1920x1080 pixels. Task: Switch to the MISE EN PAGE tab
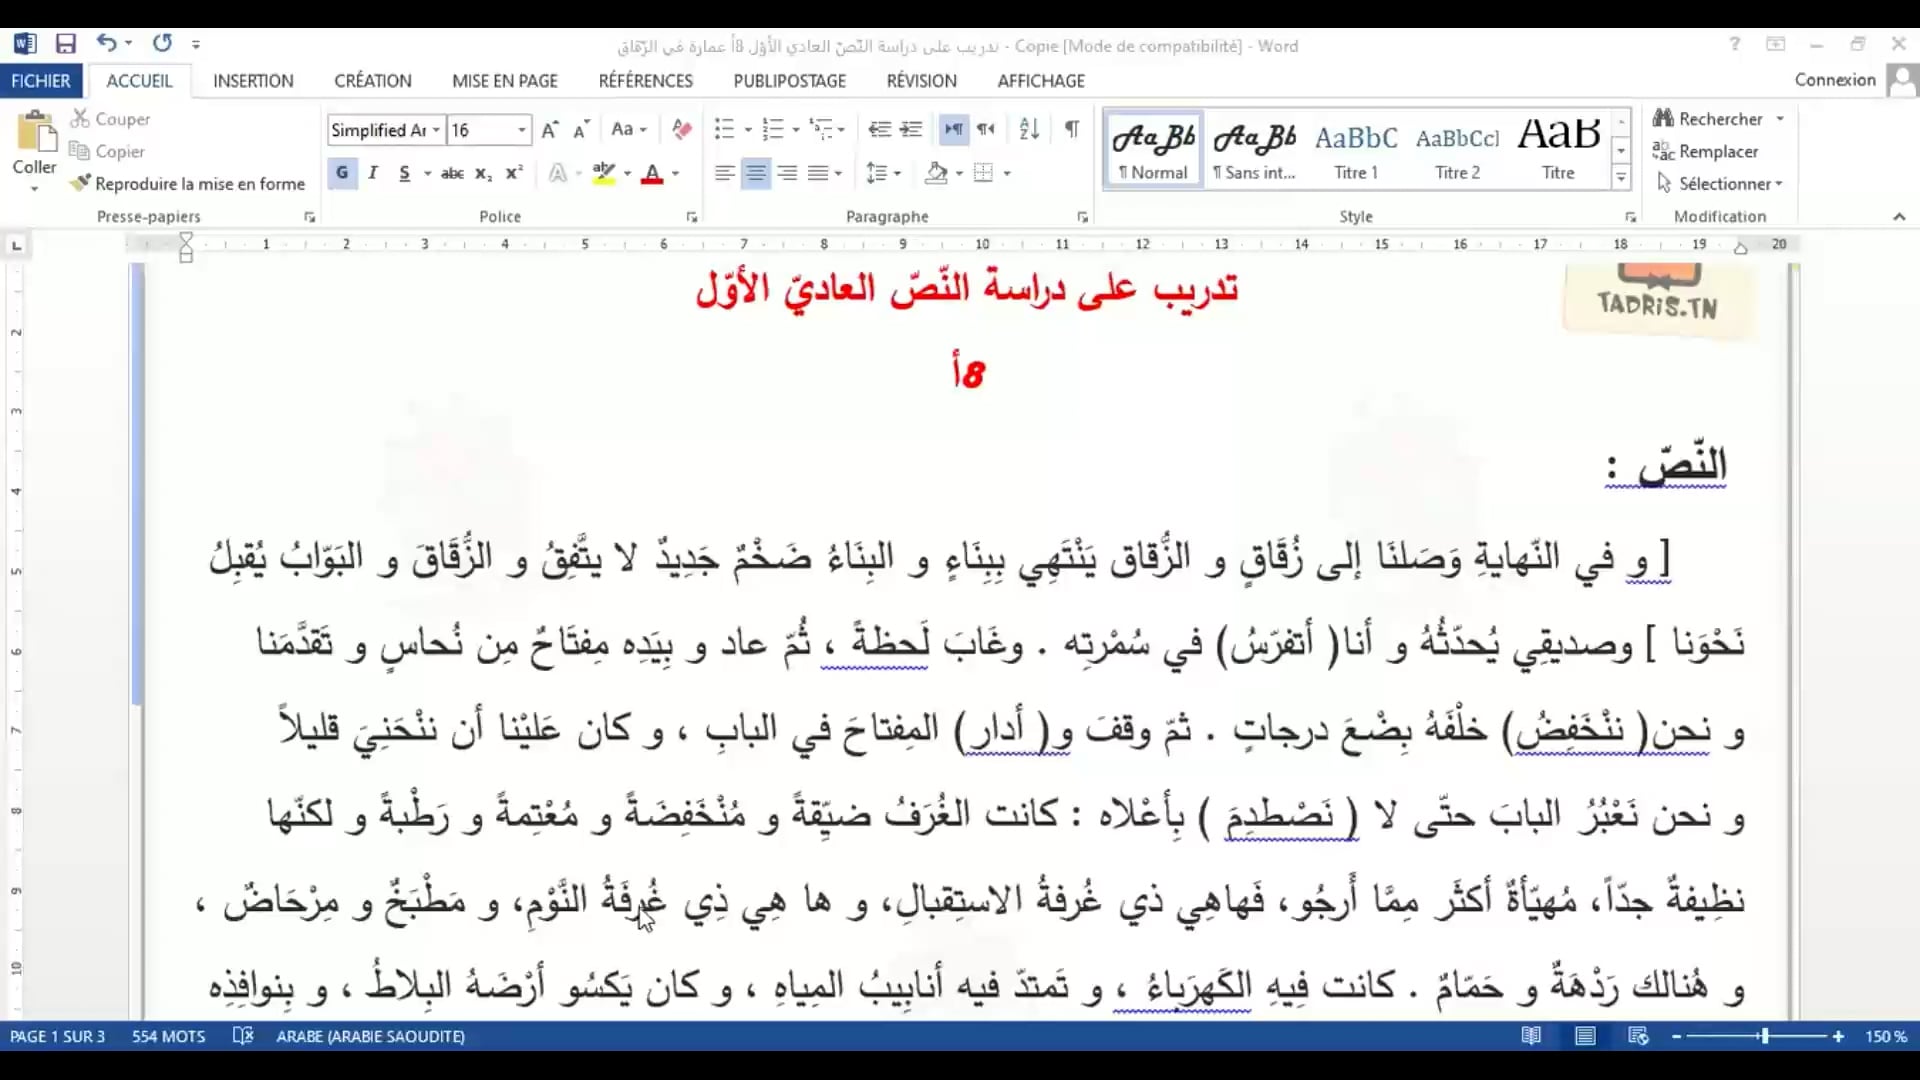pos(504,81)
